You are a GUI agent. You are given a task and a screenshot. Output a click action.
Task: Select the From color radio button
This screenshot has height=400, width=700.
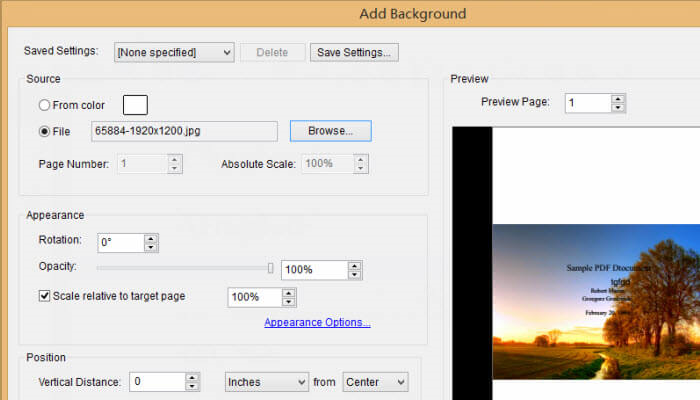tap(44, 105)
